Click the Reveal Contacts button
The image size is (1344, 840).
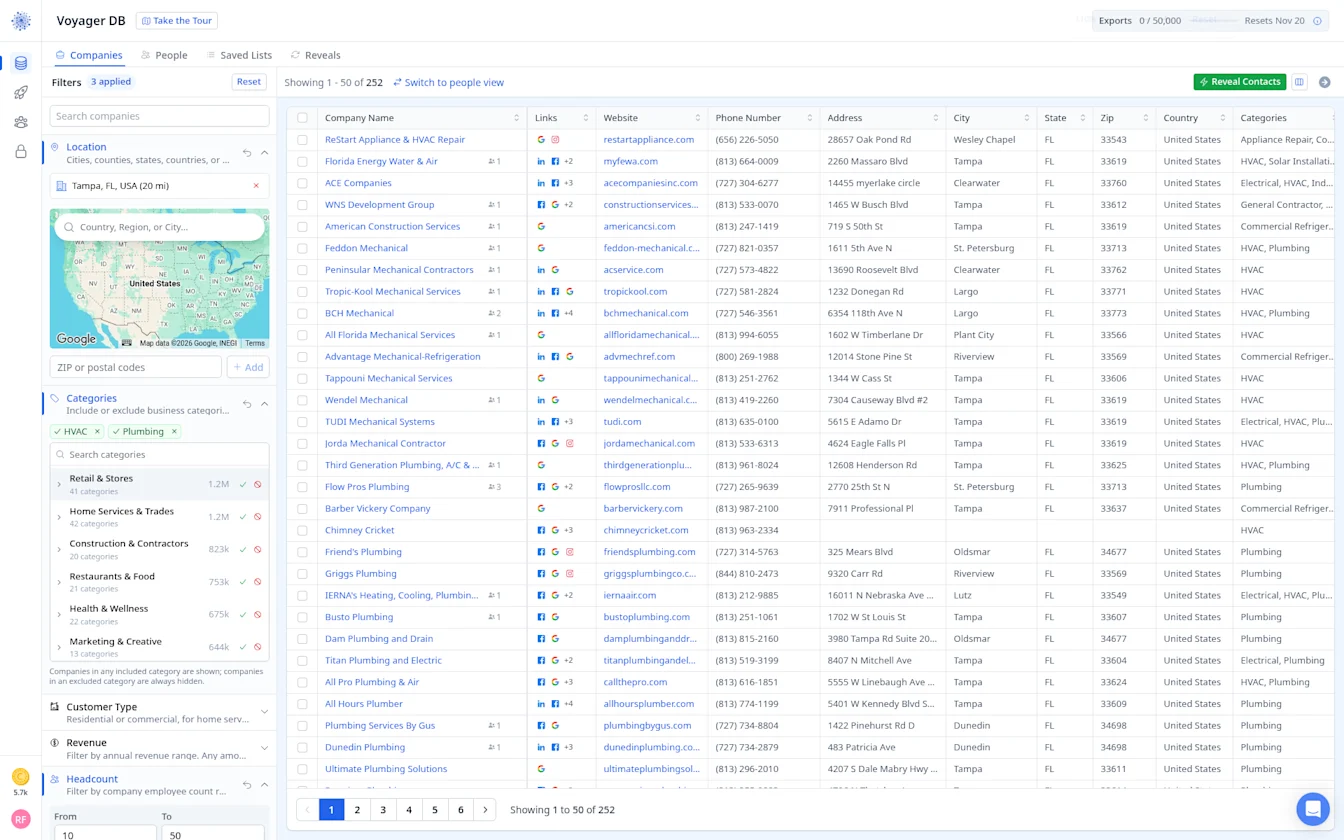coord(1240,82)
